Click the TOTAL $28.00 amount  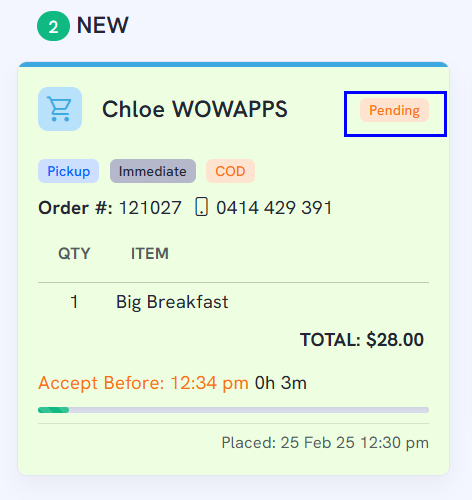pos(362,340)
